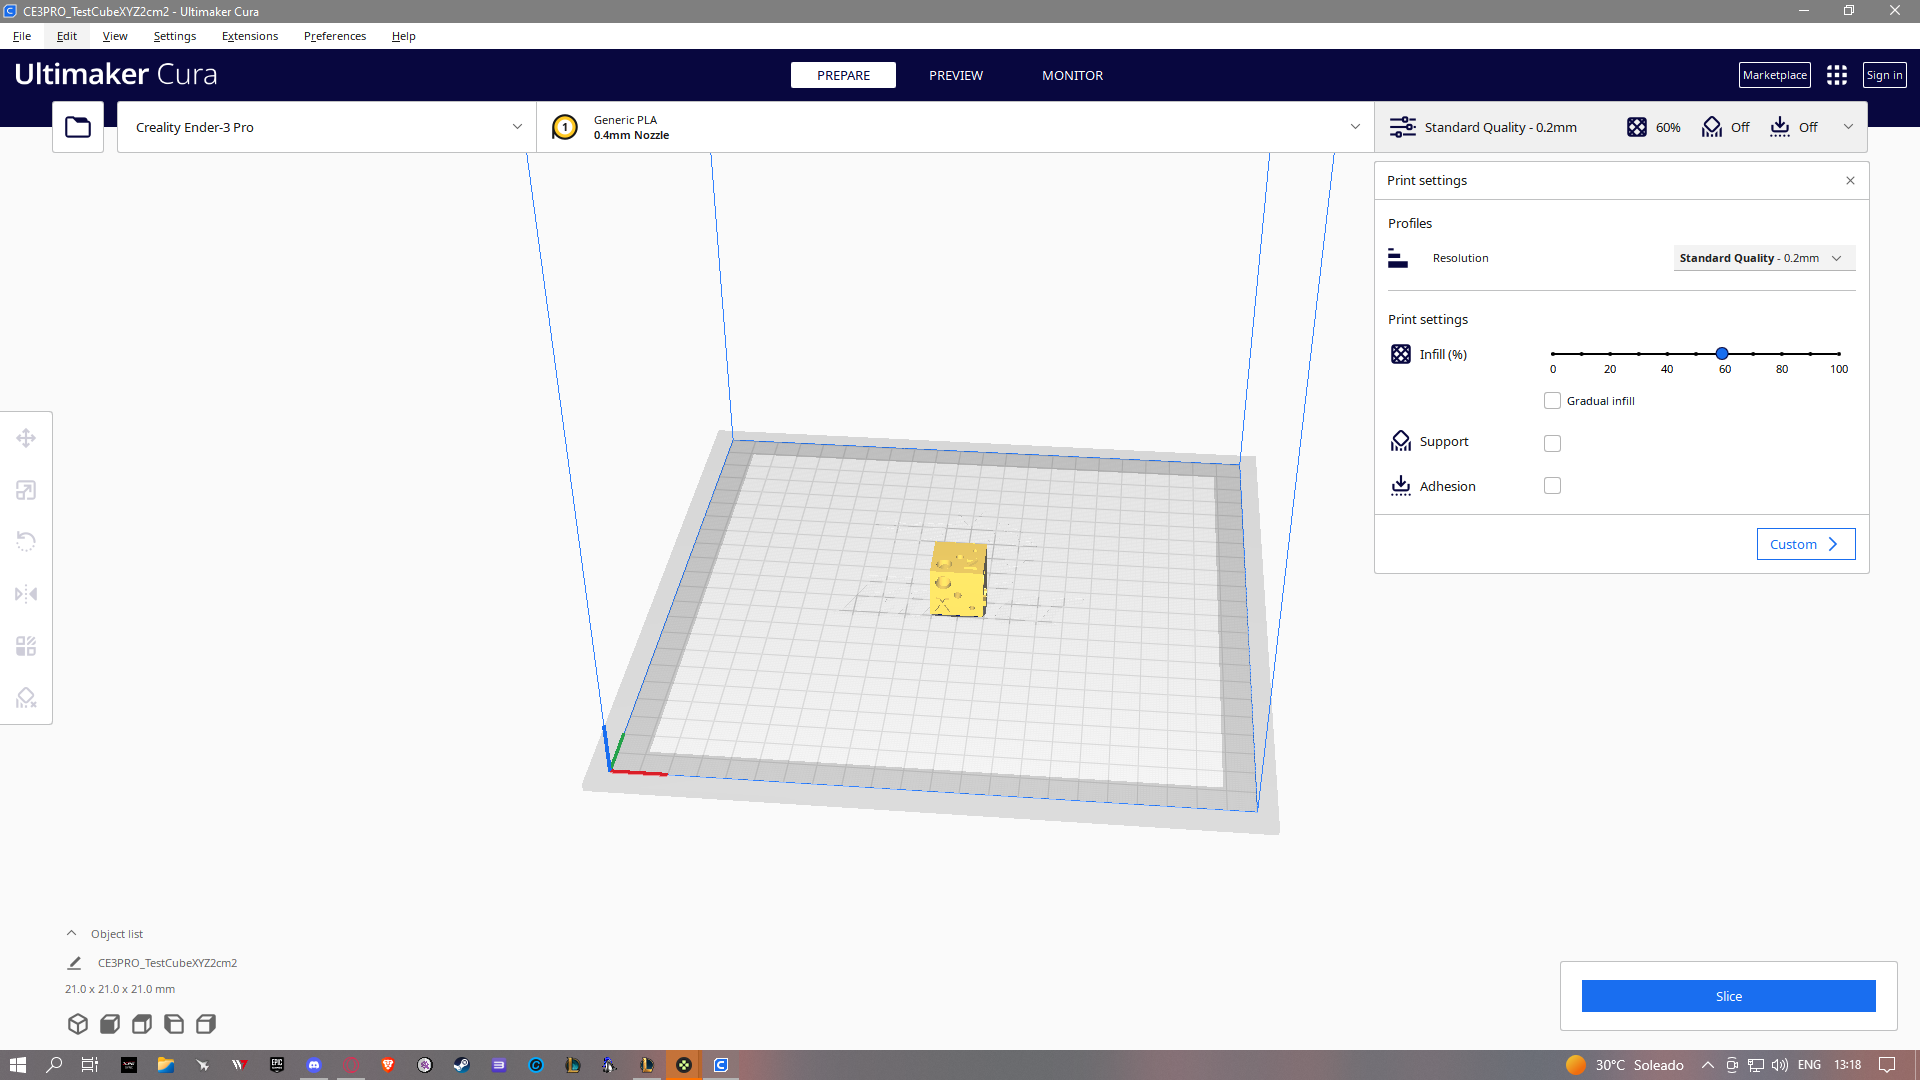Open the Resolution profile dropdown
Image resolution: width=1920 pixels, height=1080 pixels.
(1764, 258)
